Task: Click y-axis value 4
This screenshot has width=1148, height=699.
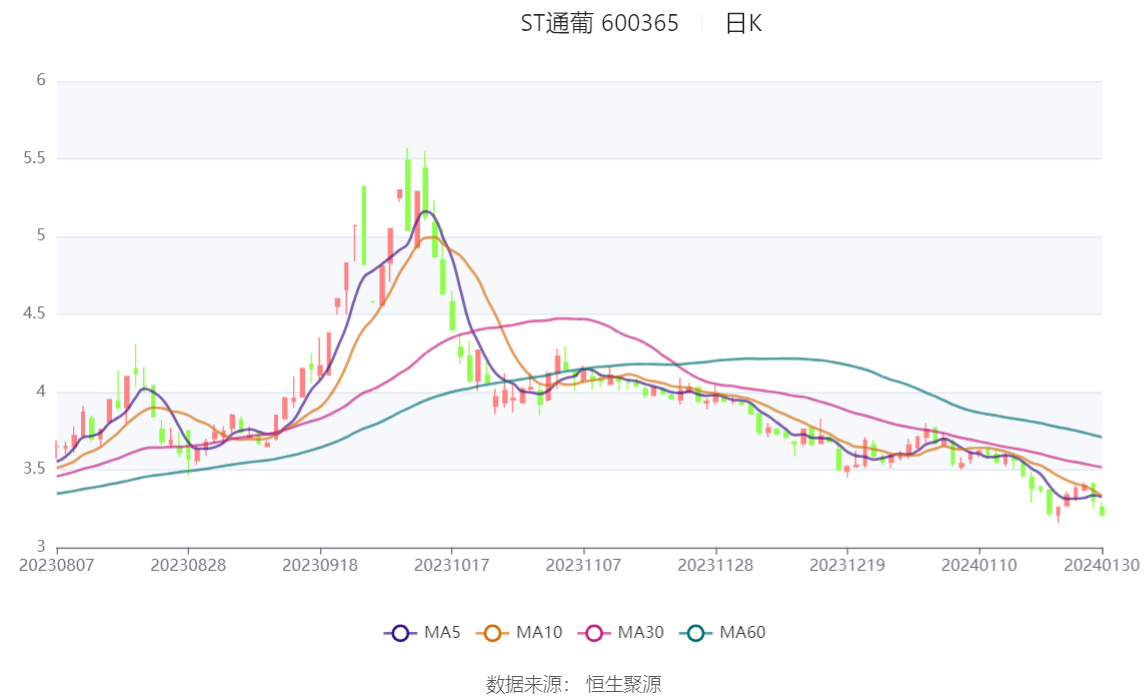Action: coord(41,392)
